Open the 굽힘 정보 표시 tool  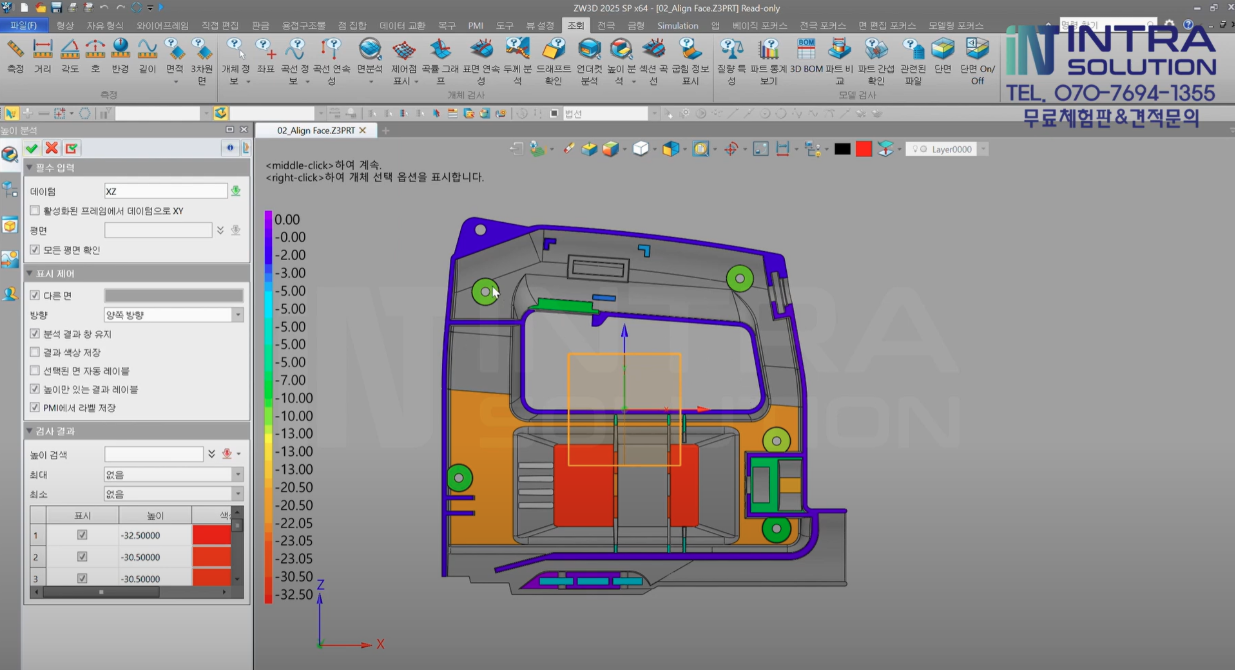(x=690, y=60)
